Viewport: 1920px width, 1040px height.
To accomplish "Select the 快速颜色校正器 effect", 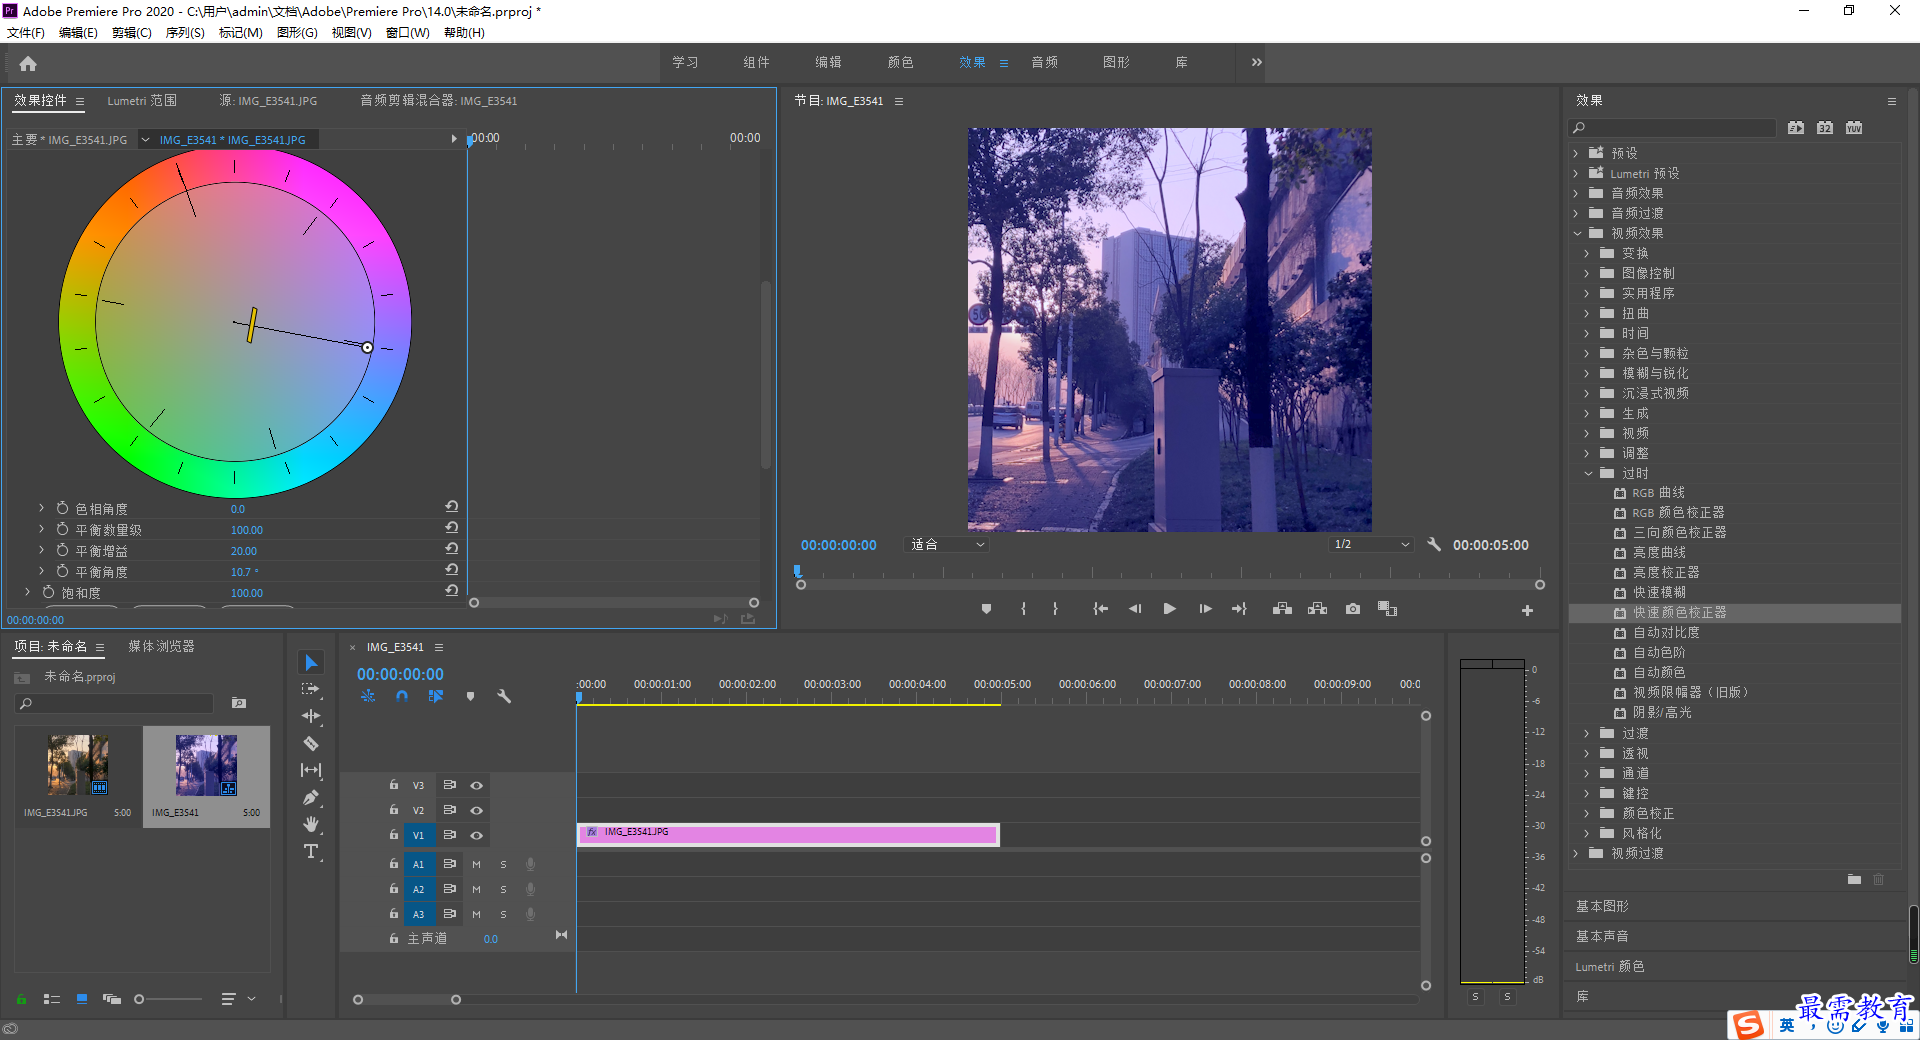I will (1679, 612).
